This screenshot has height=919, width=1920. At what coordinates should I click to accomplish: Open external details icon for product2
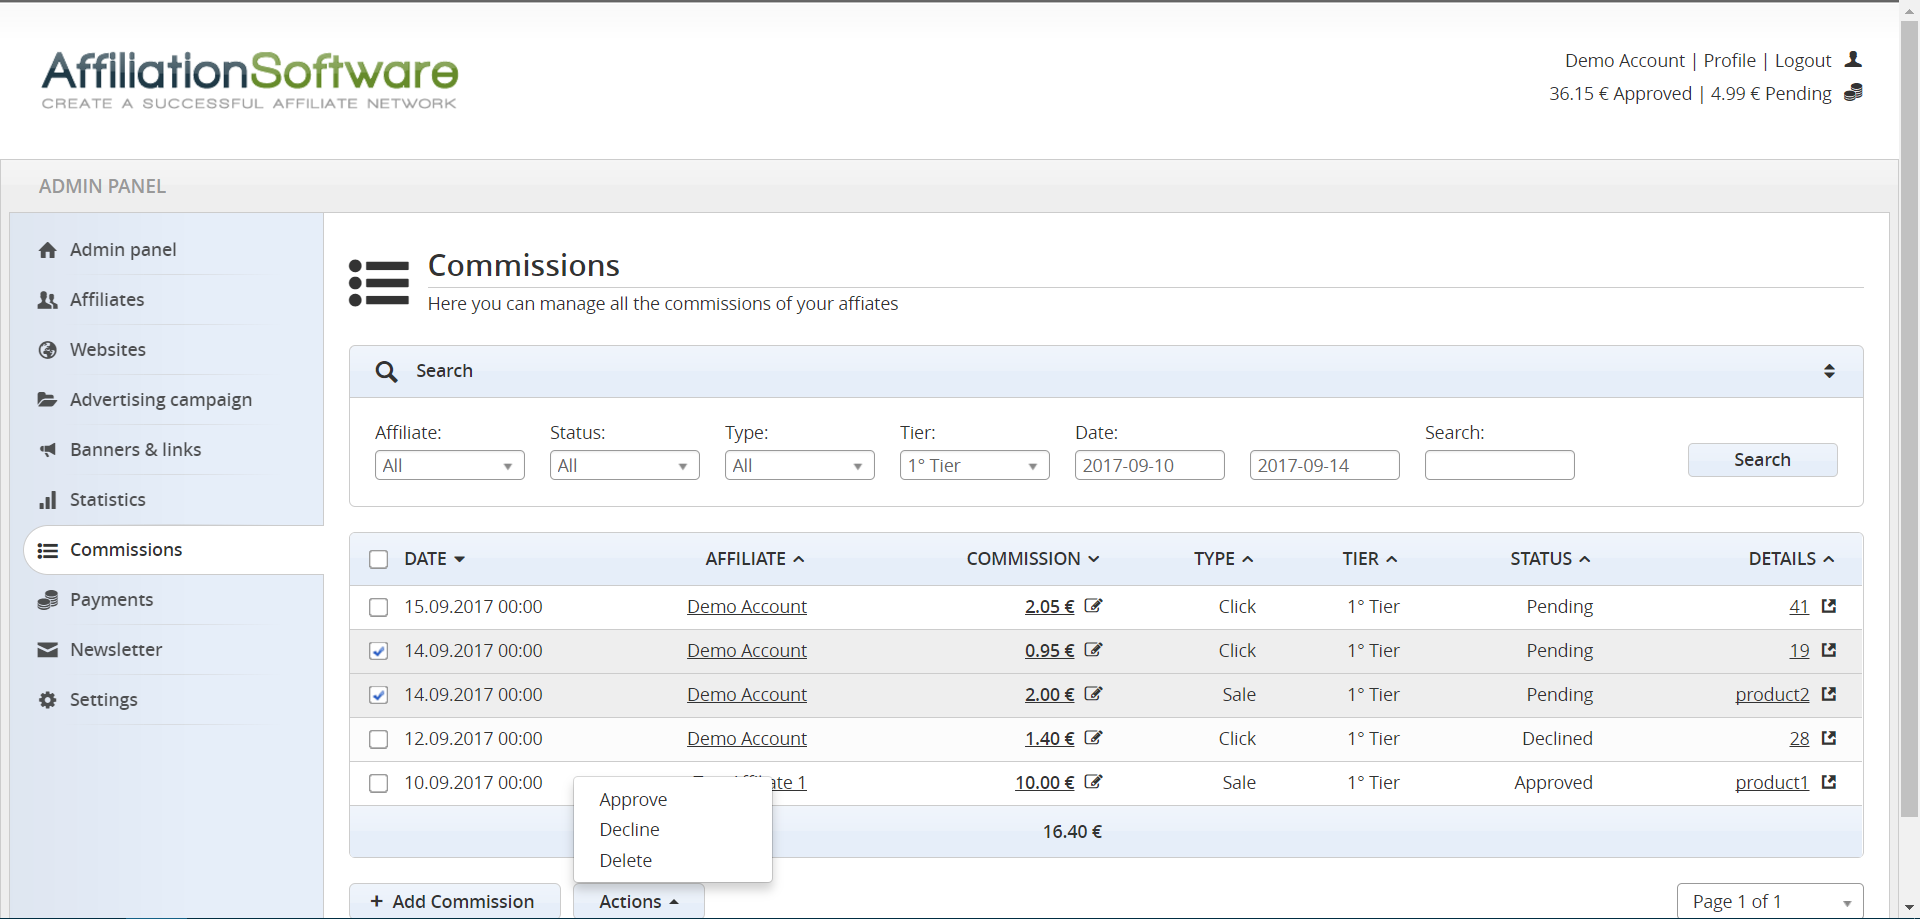coord(1829,694)
